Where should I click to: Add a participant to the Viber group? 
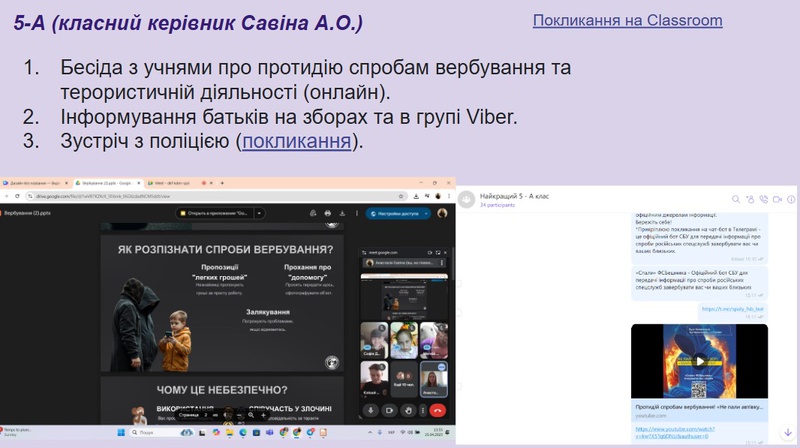click(x=750, y=200)
